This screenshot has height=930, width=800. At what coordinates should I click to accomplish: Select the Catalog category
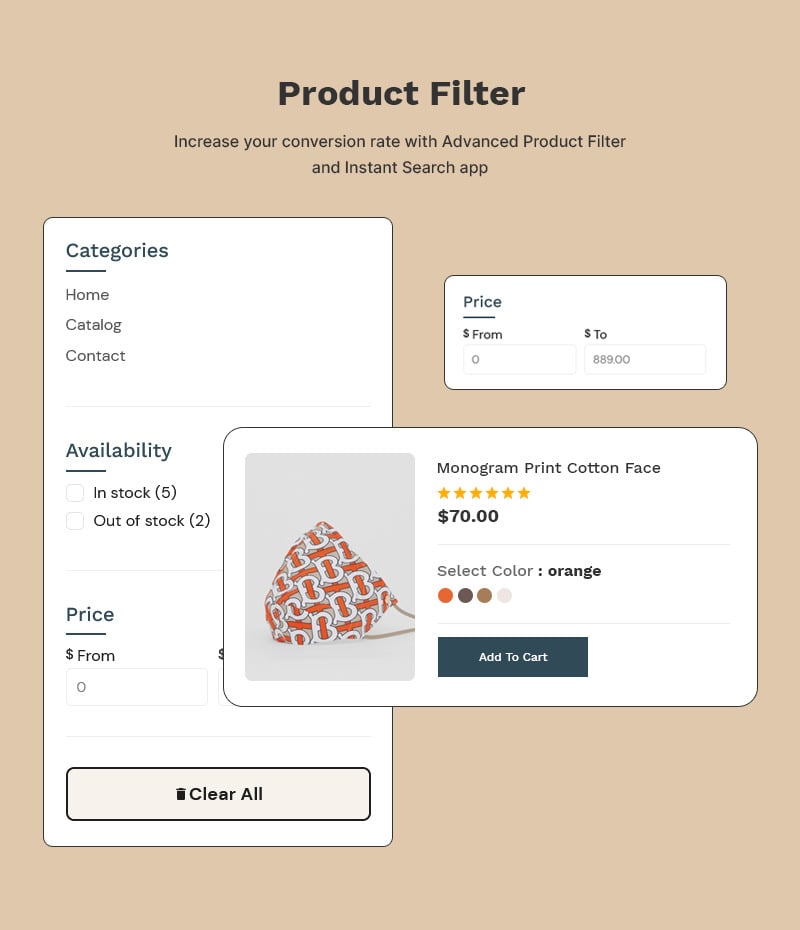(93, 325)
